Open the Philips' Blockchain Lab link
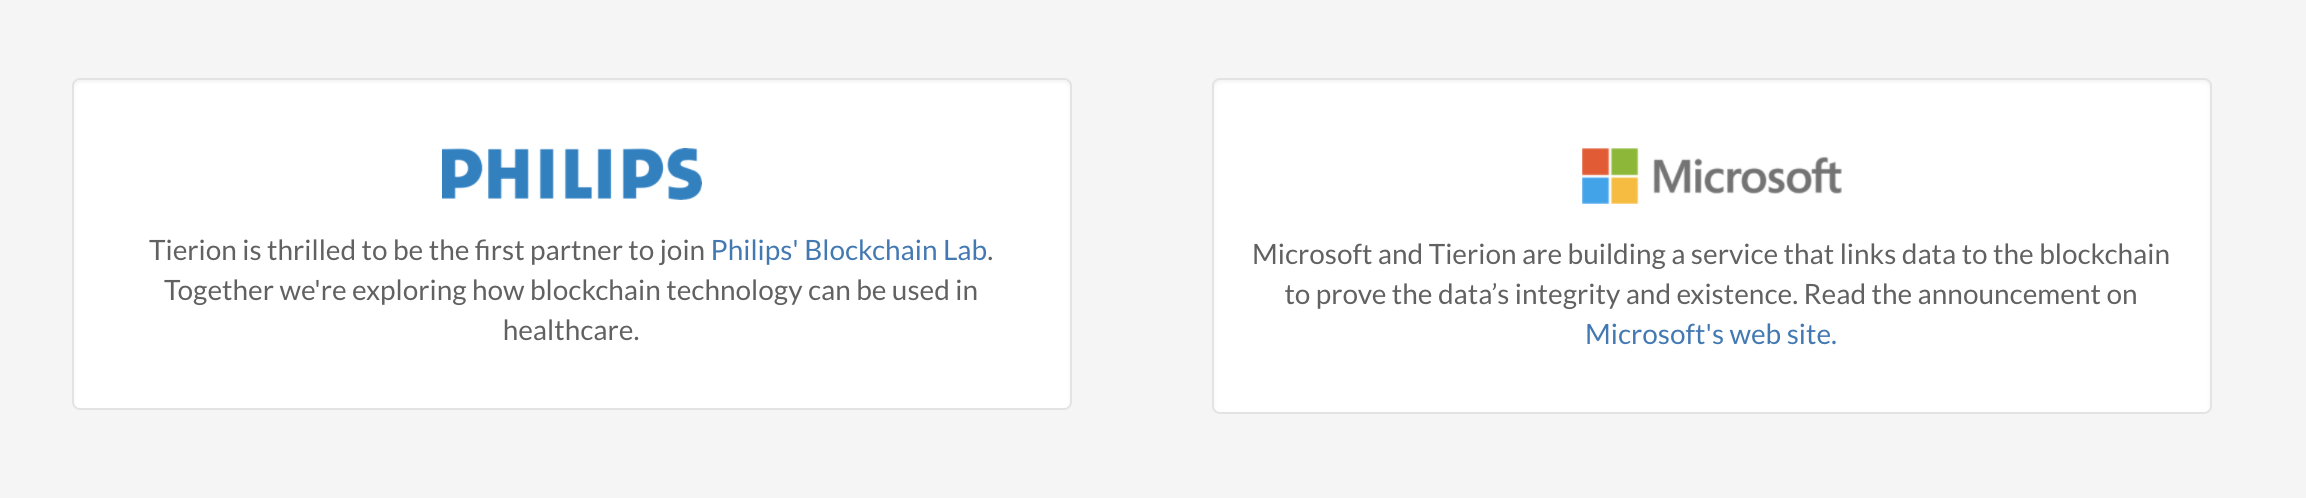 click(849, 250)
